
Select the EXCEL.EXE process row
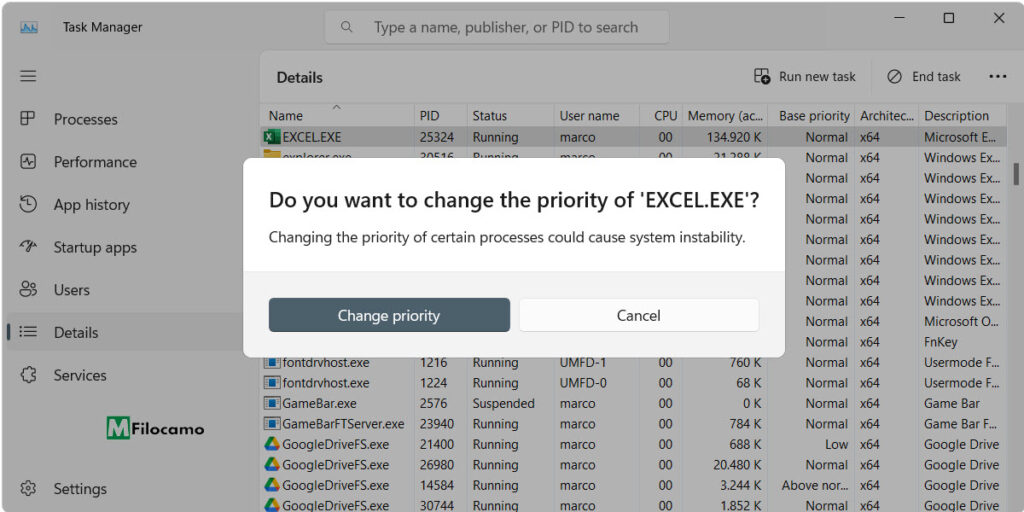[x=633, y=137]
